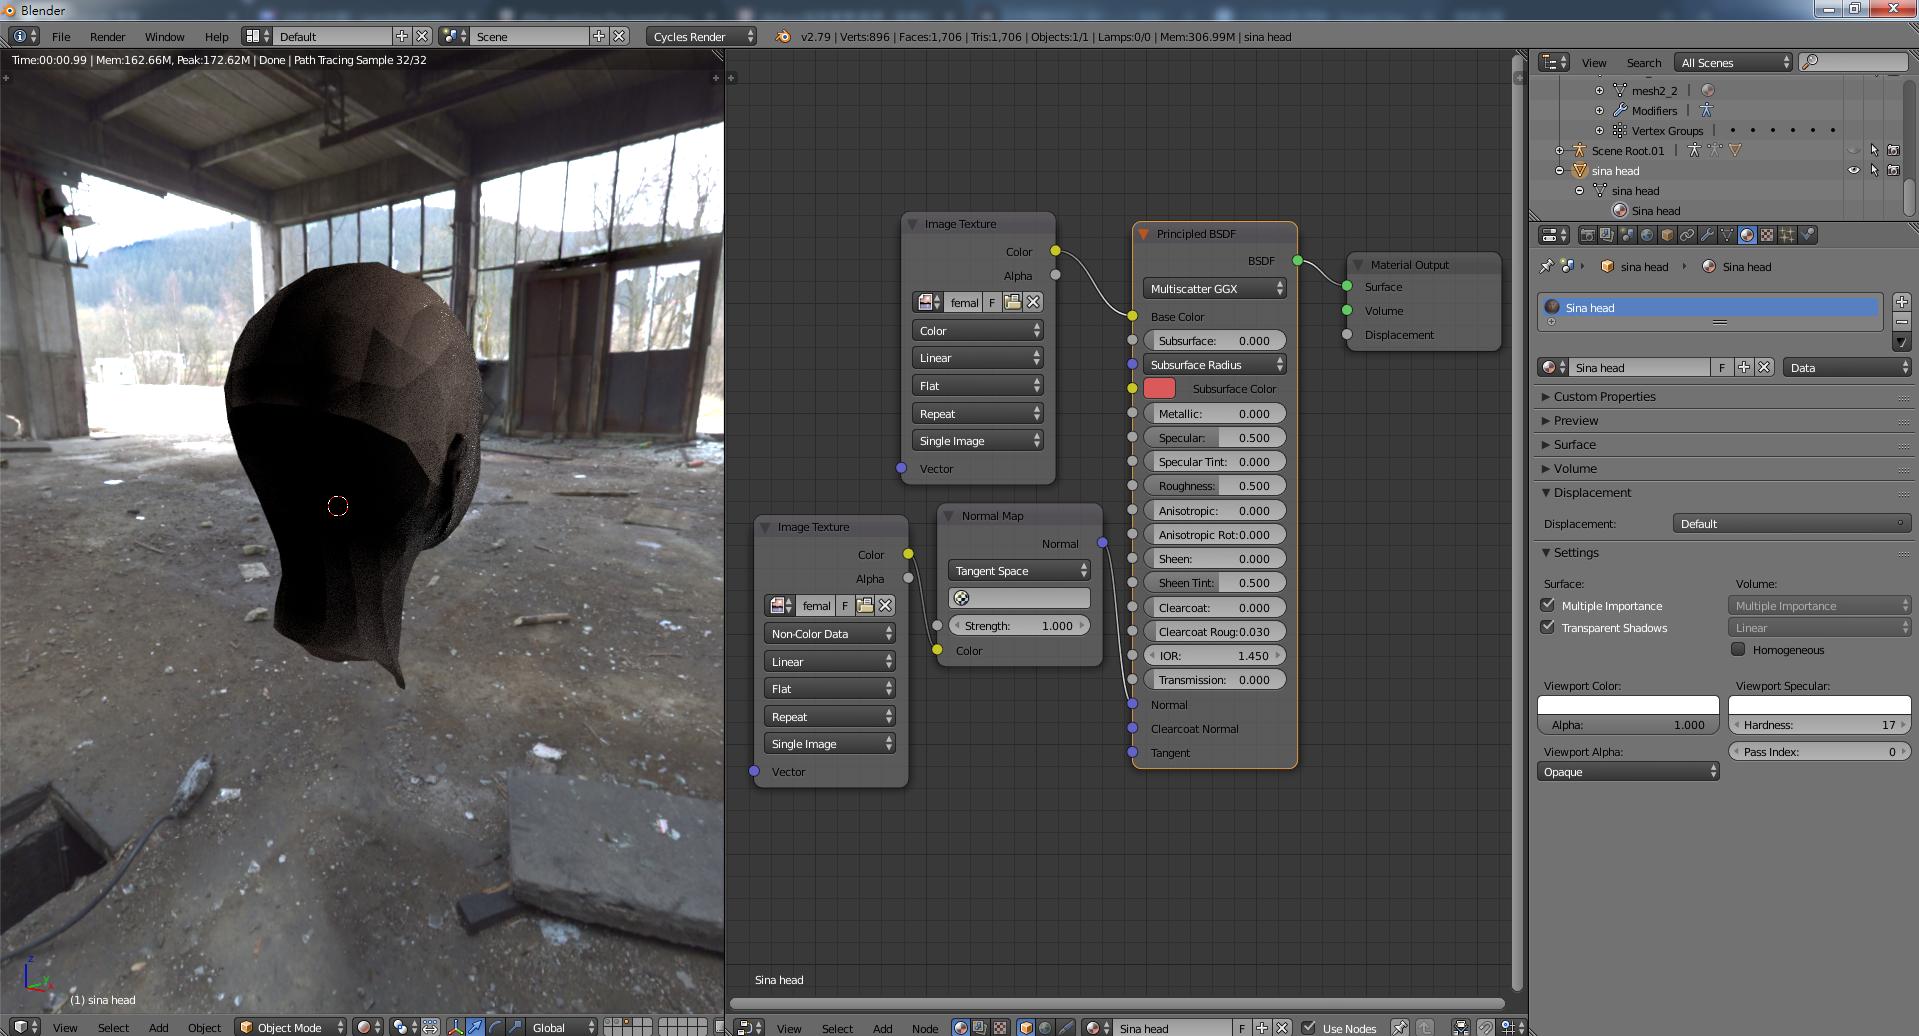Open Viewport Alpha Opaque dropdown
This screenshot has height=1036, width=1919.
(x=1628, y=771)
